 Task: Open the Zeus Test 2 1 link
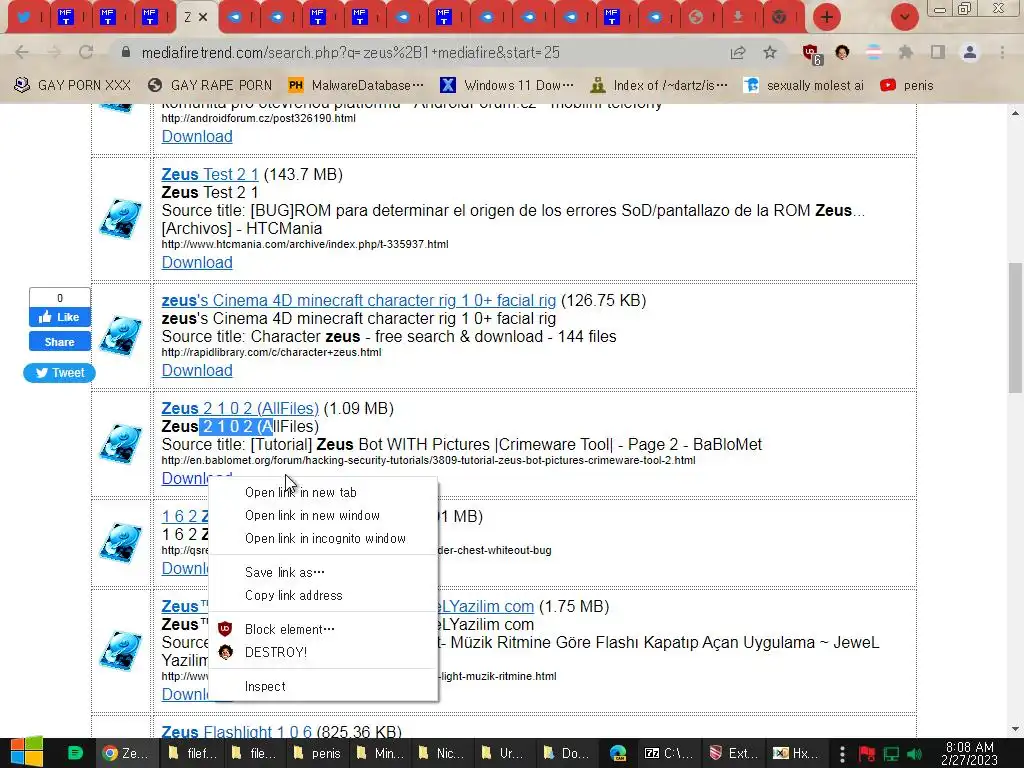pos(210,174)
